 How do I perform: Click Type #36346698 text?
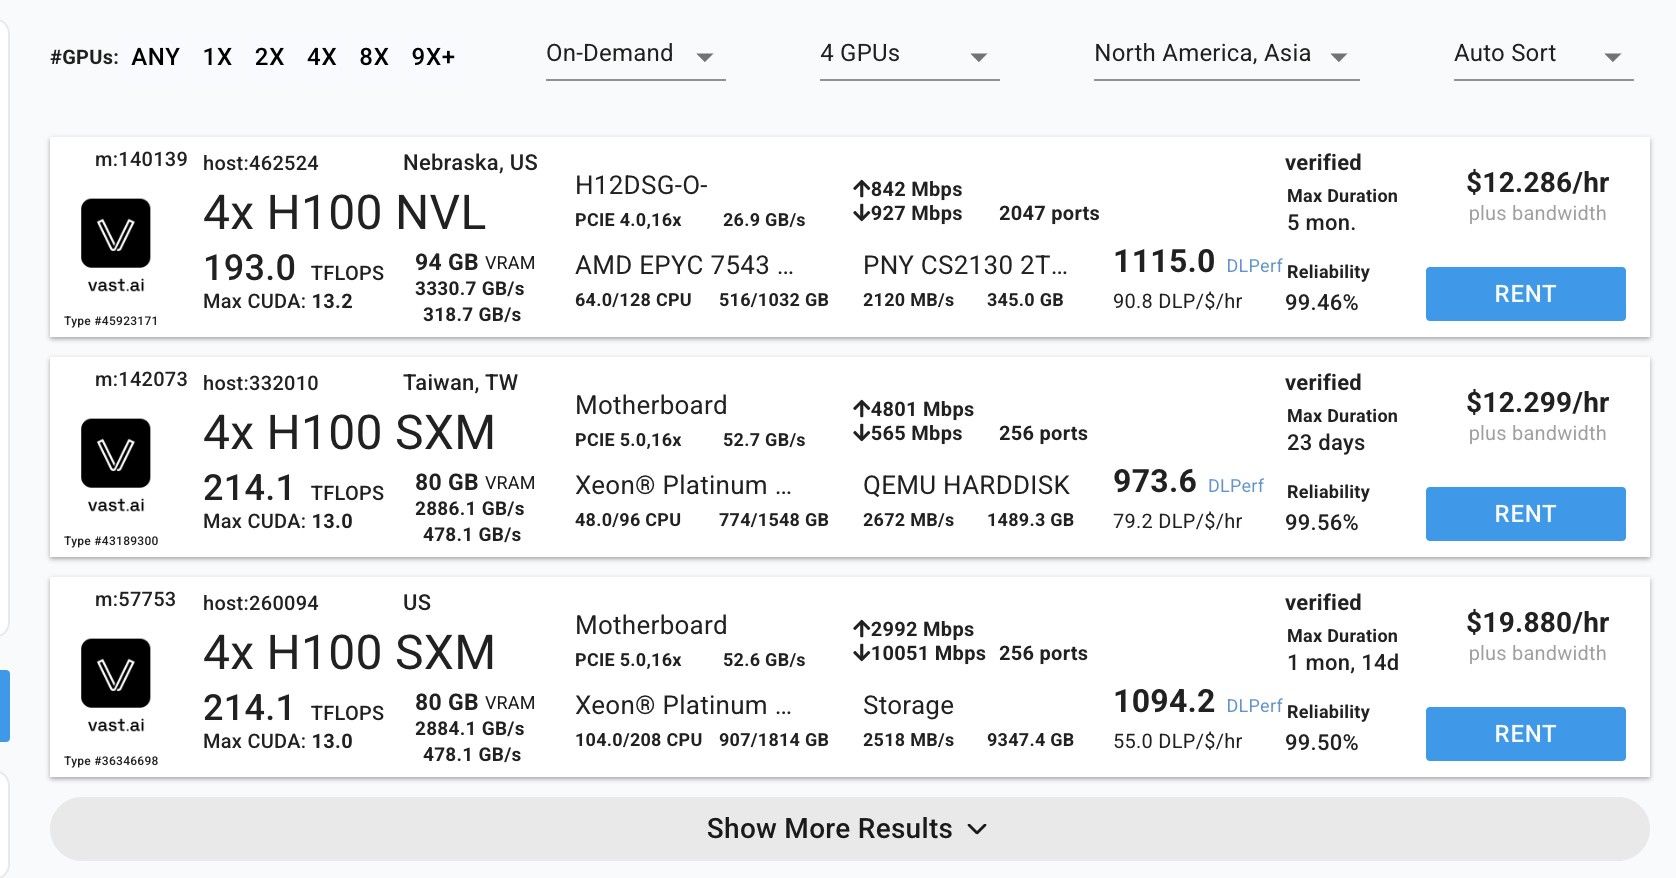(x=111, y=761)
